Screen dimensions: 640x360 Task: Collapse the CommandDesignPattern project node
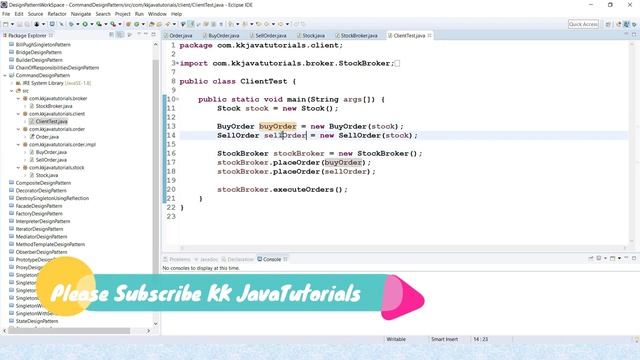pos(5,76)
